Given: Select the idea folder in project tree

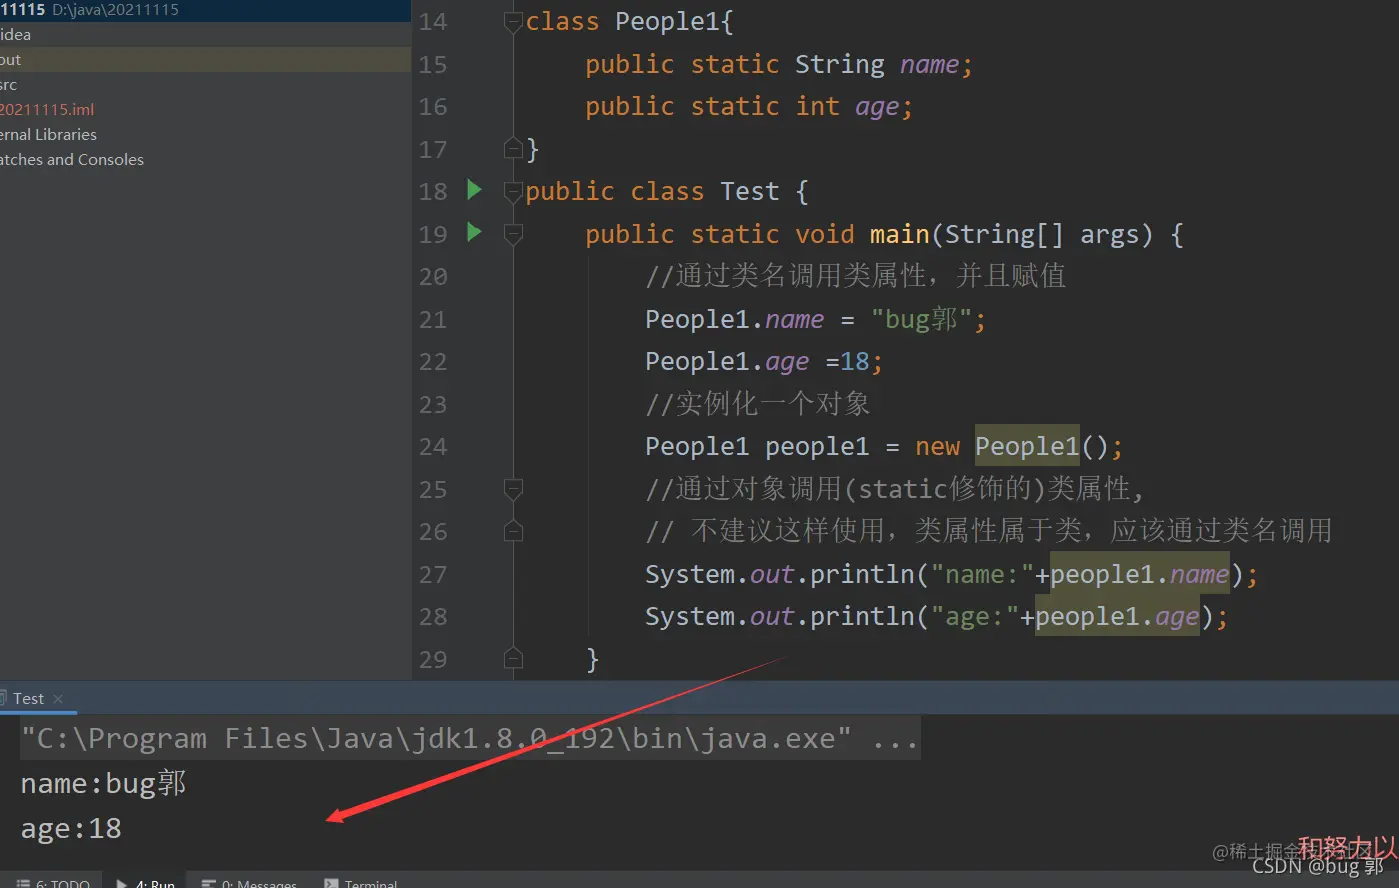Looking at the screenshot, I should [x=205, y=34].
